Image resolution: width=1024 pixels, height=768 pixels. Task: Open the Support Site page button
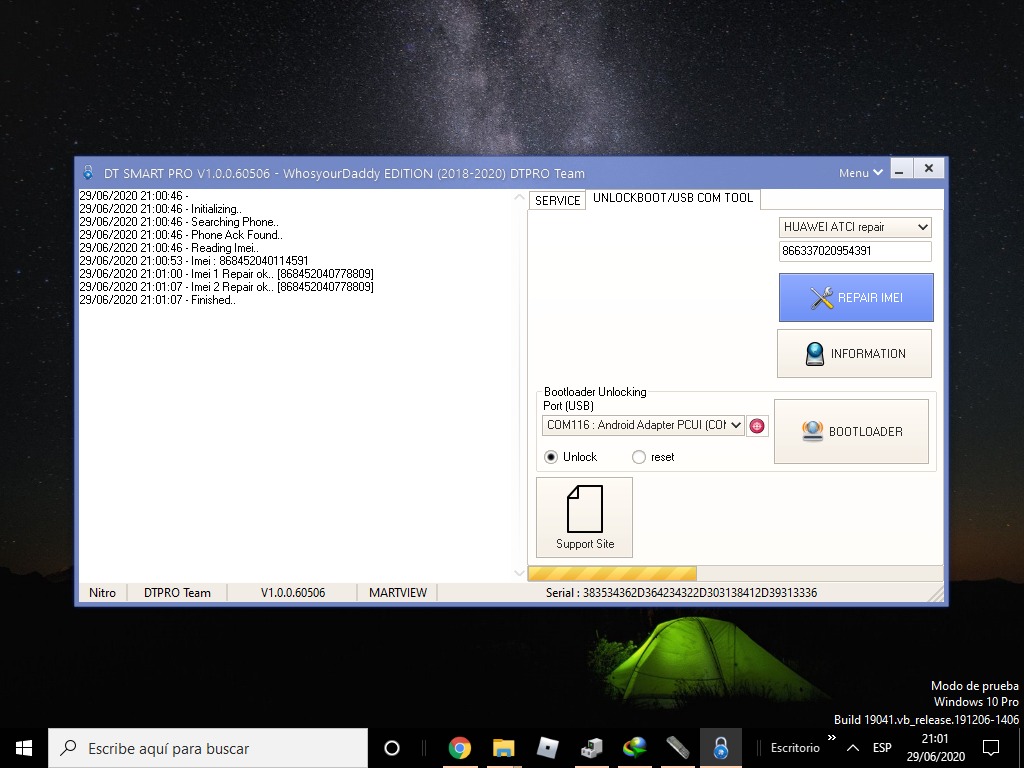point(584,517)
